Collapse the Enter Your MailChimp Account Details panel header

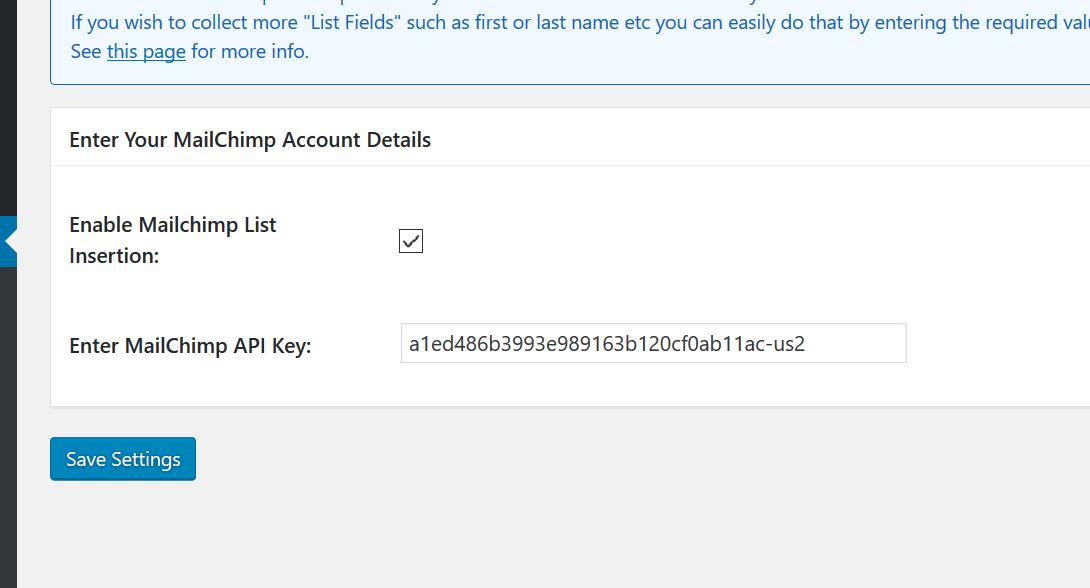[570, 138]
